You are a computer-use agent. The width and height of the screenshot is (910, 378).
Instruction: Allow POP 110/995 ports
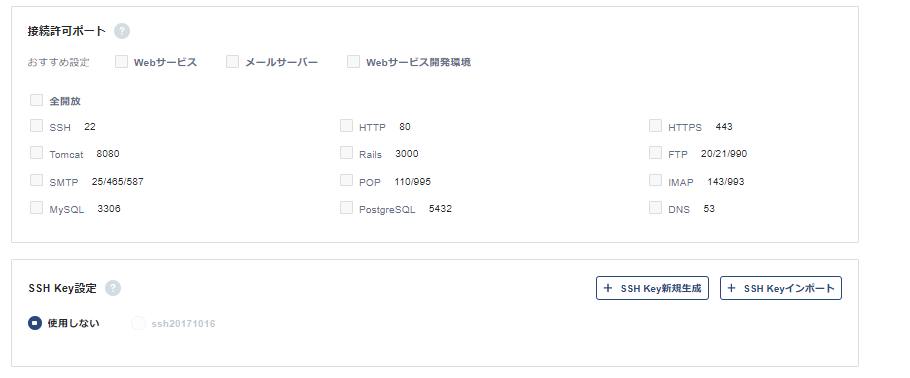pyautogui.click(x=346, y=180)
